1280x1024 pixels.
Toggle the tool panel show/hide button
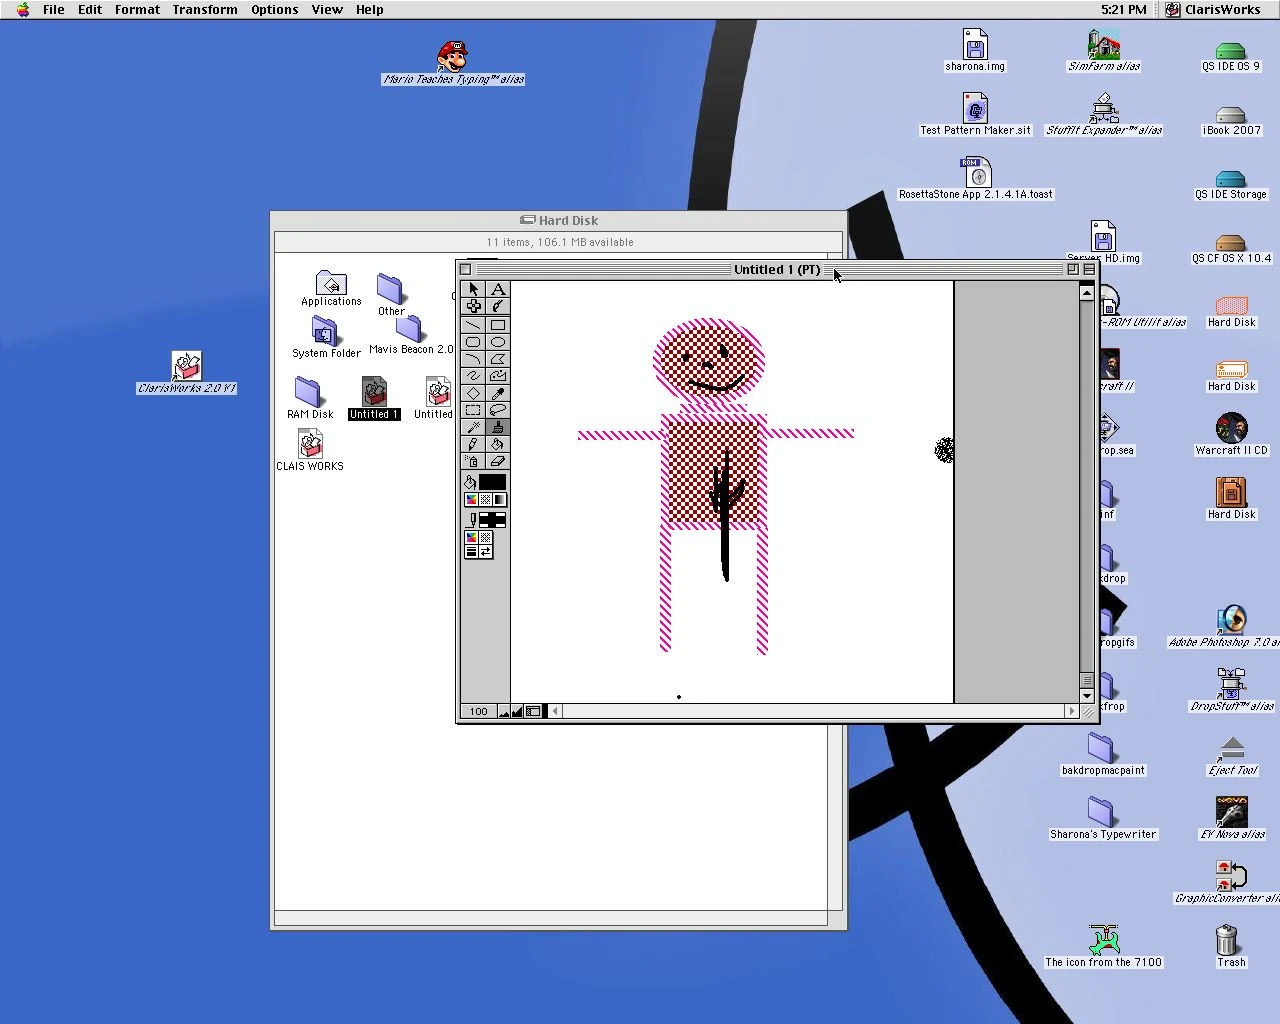pyautogui.click(x=533, y=711)
